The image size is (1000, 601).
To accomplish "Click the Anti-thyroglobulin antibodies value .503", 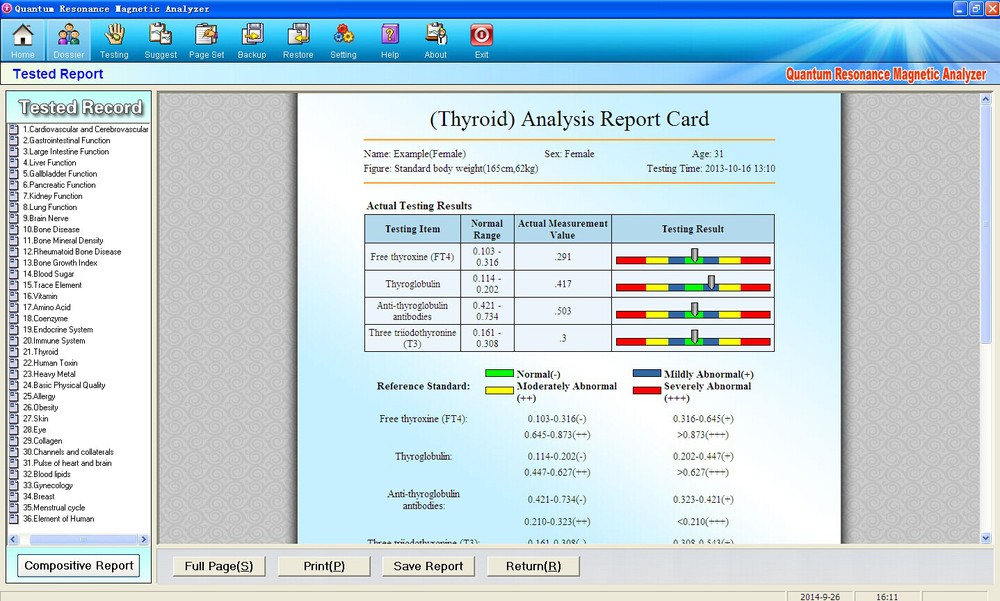I will [x=562, y=311].
